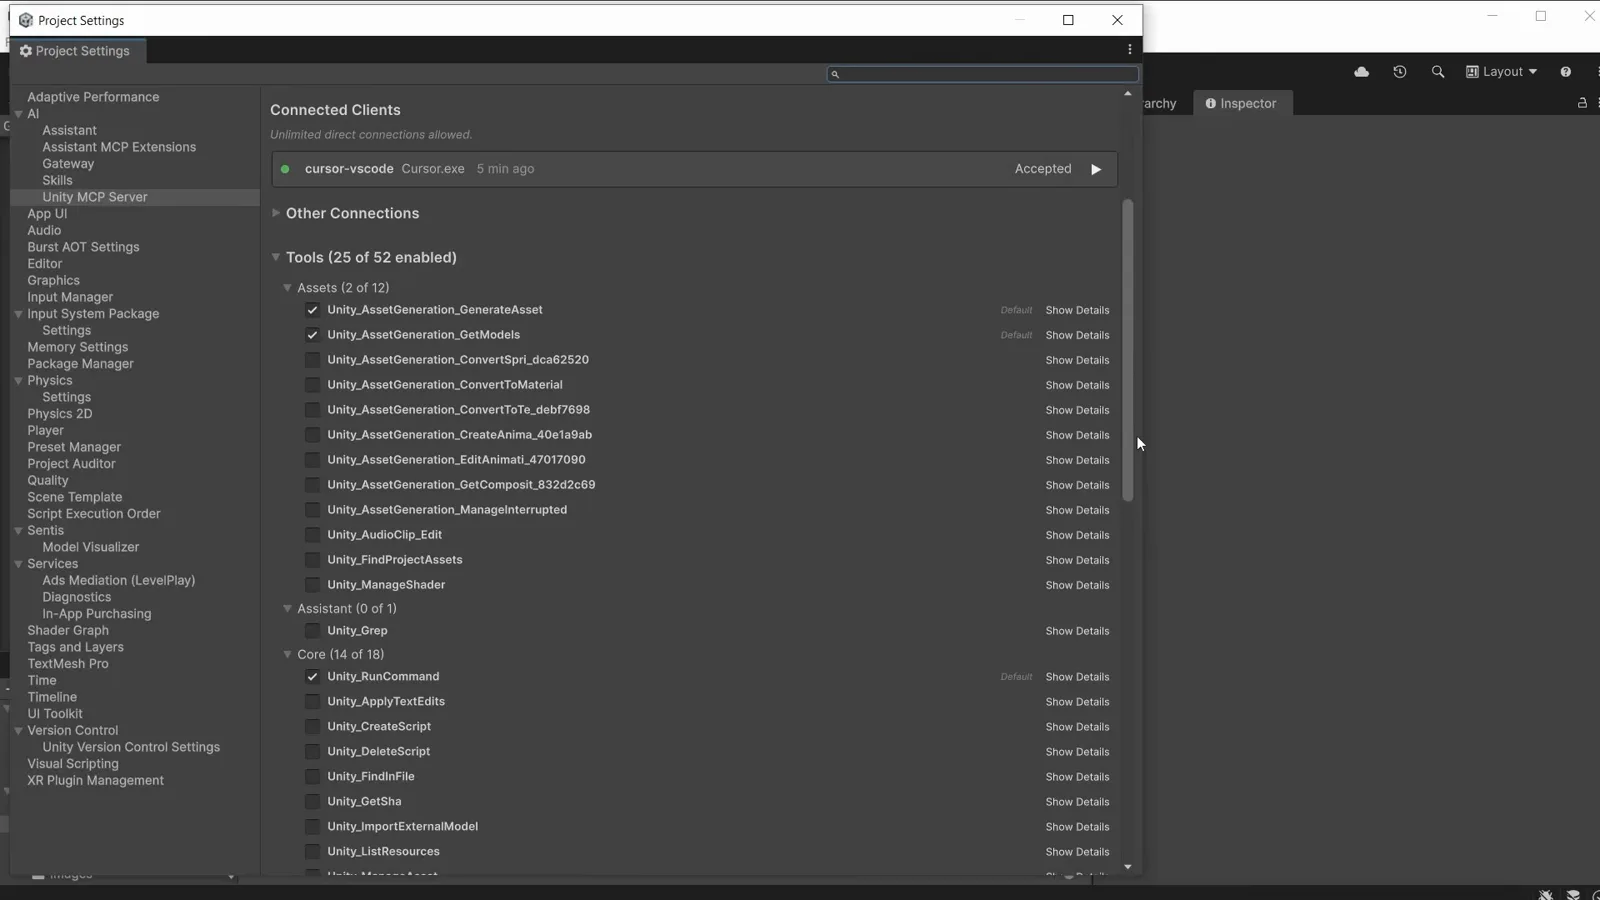Show Details for Unity_ManageShader
This screenshot has width=1600, height=900.
point(1077,585)
